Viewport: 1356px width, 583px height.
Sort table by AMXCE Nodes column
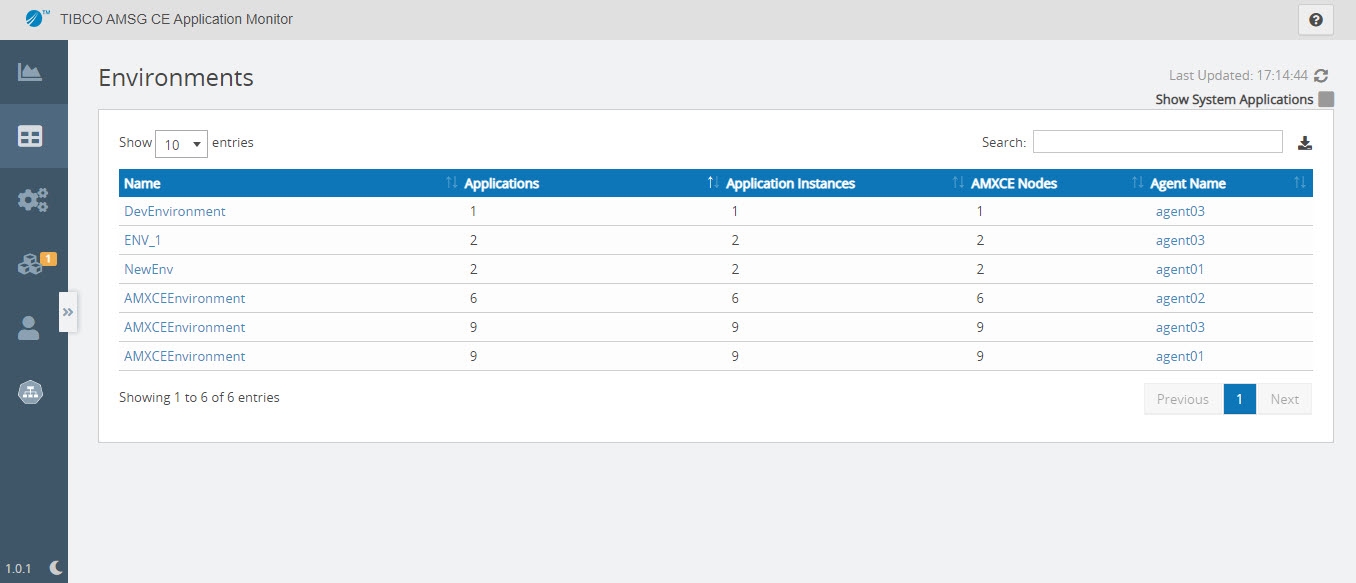click(x=1056, y=183)
